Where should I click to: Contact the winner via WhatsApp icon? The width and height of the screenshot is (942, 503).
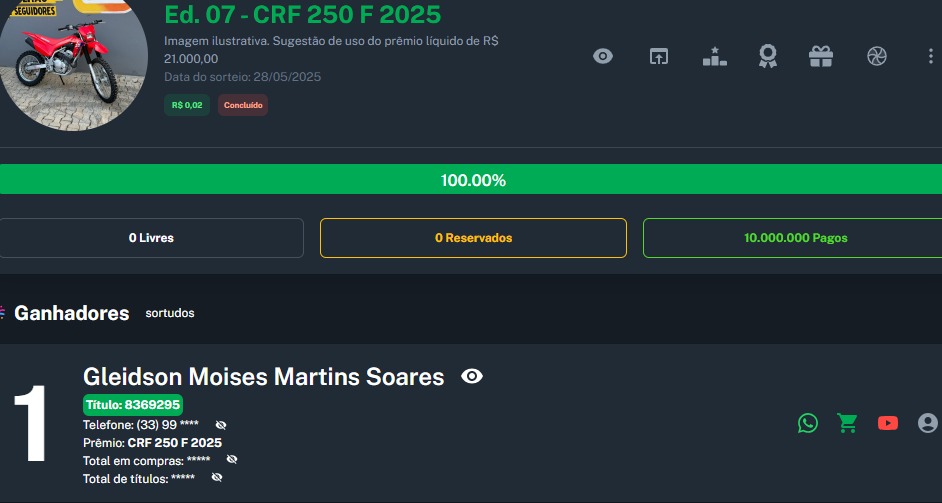[808, 423]
